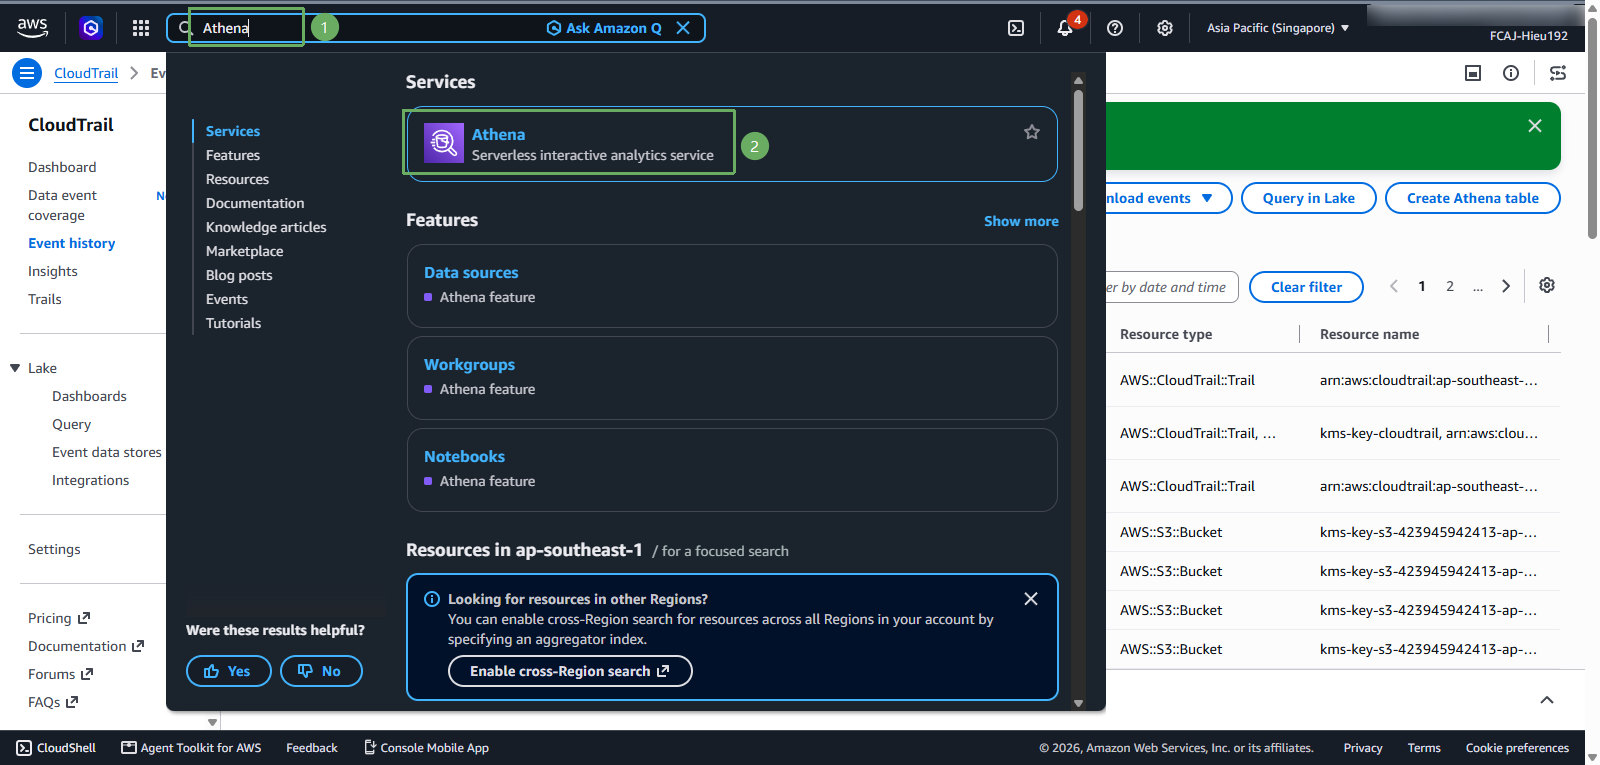The image size is (1600, 765).
Task: Click Query in Lake button
Action: pos(1309,198)
